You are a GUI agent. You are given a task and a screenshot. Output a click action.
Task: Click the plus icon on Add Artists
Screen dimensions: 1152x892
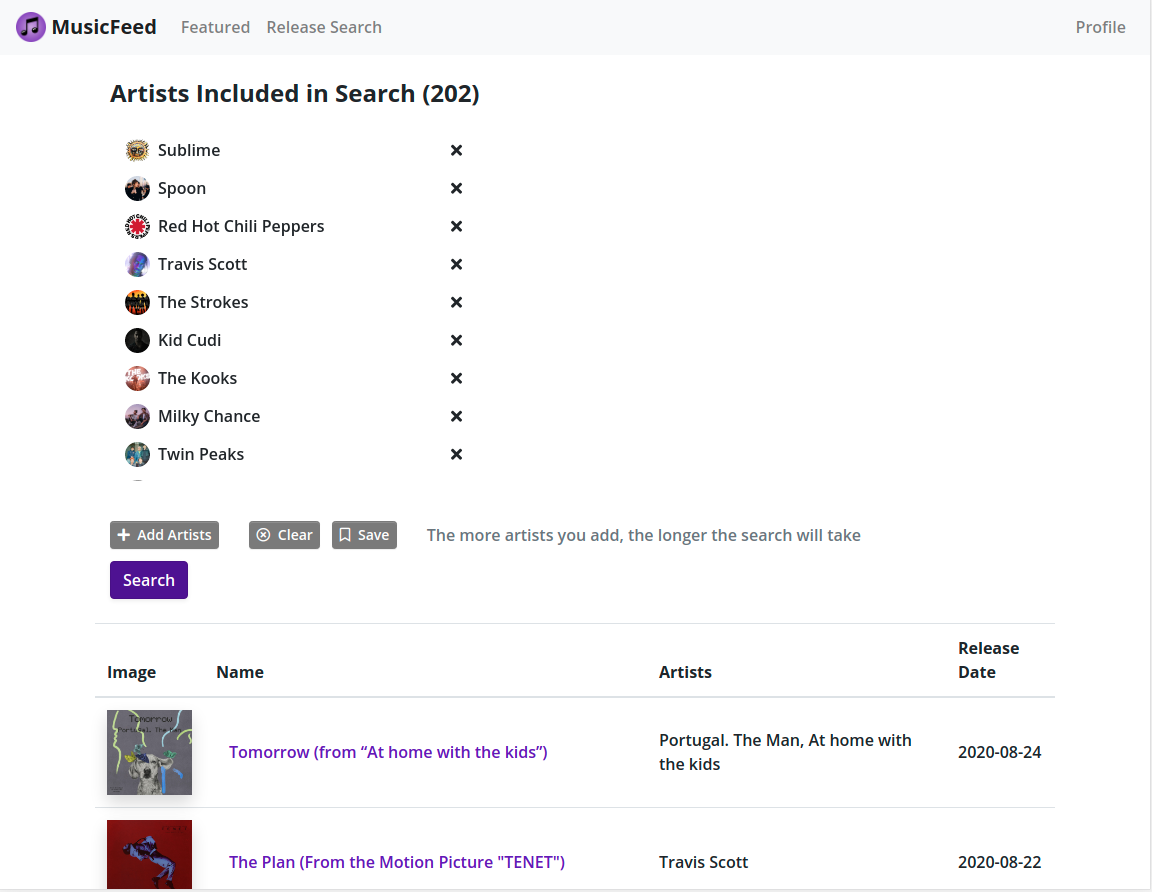(122, 535)
